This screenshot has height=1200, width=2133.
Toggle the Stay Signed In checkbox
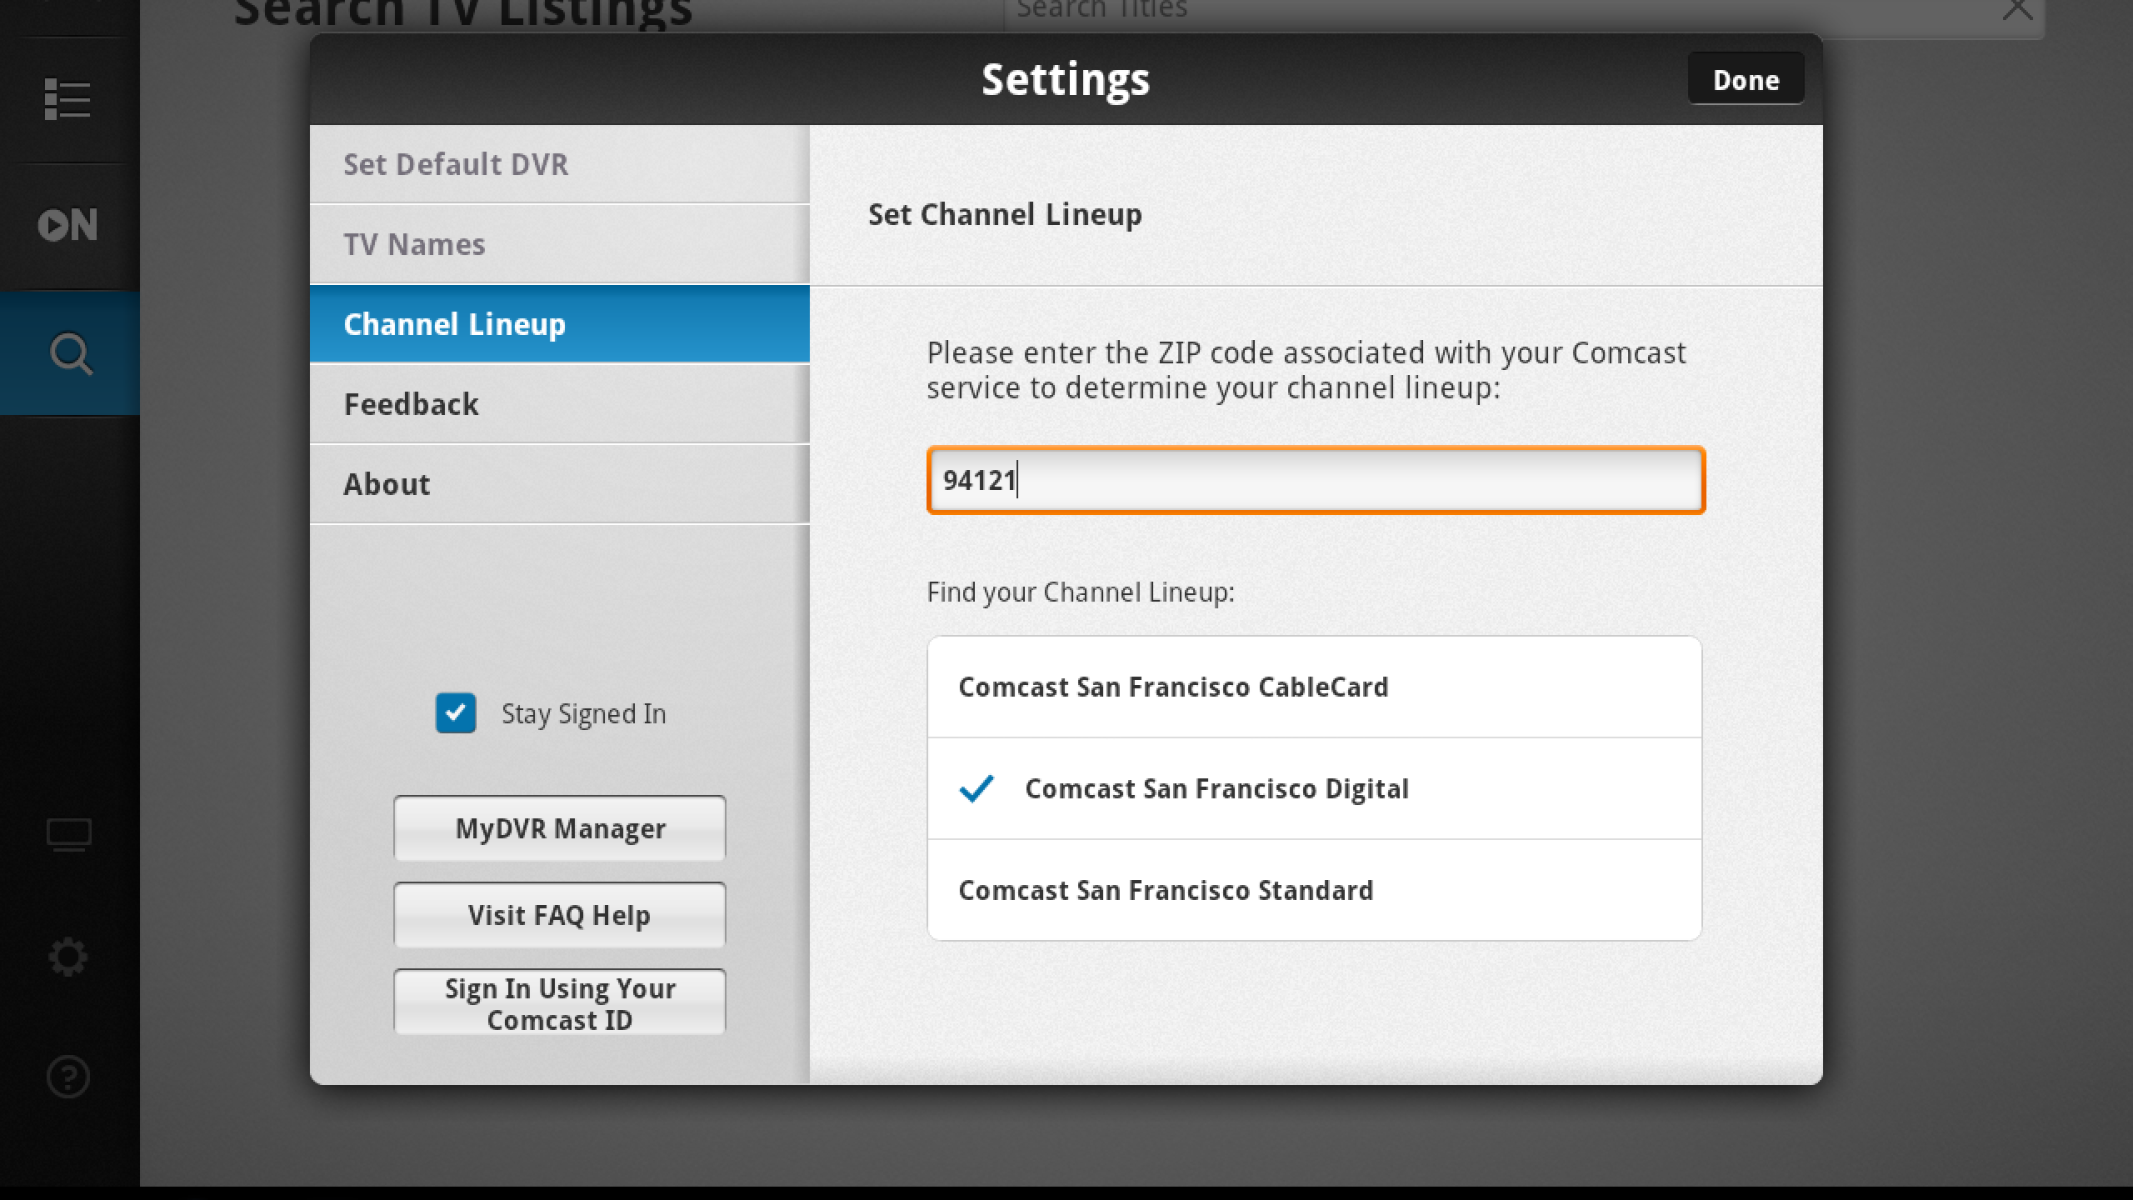point(456,713)
